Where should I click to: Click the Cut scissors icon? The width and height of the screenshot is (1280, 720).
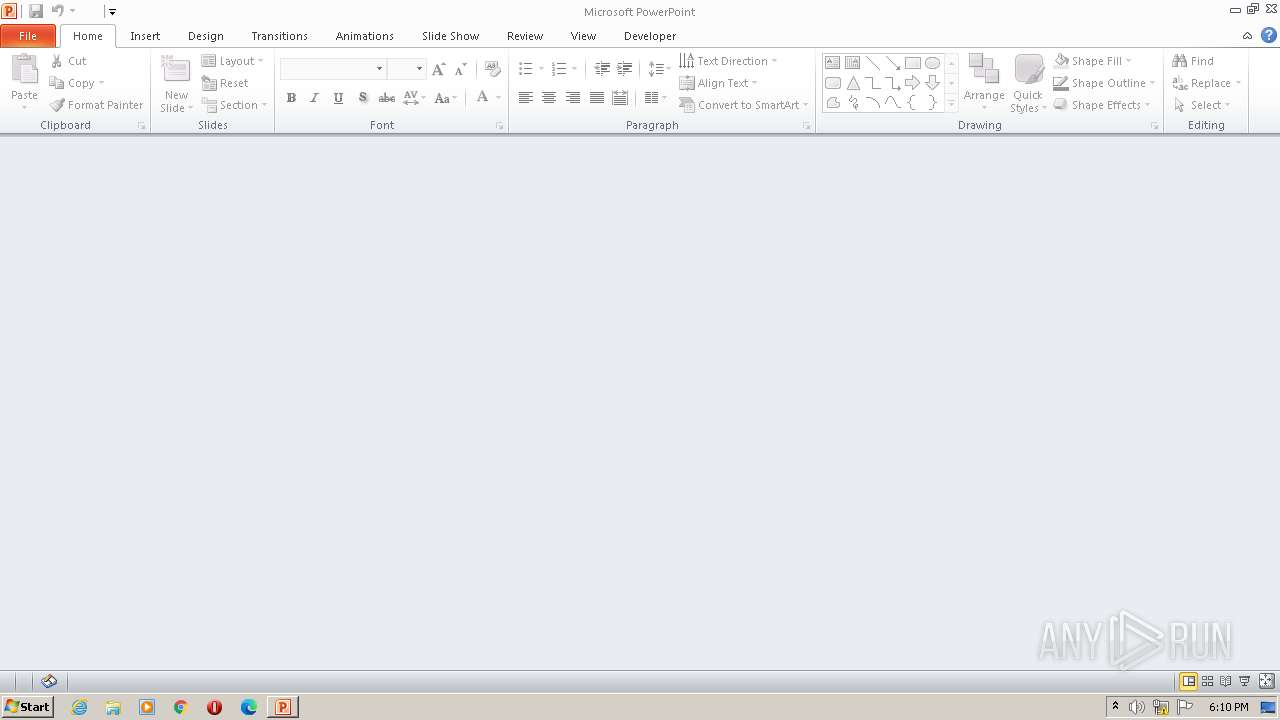pyautogui.click(x=57, y=61)
